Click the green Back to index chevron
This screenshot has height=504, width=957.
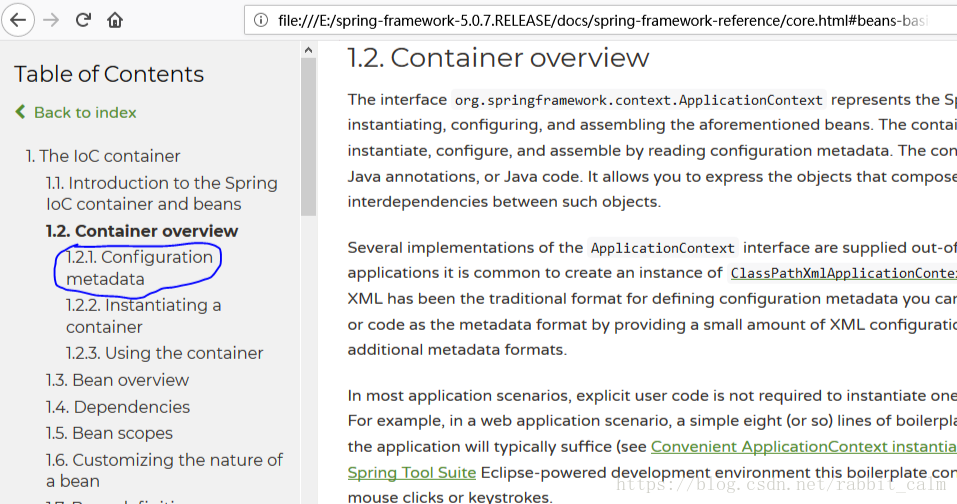tap(21, 112)
